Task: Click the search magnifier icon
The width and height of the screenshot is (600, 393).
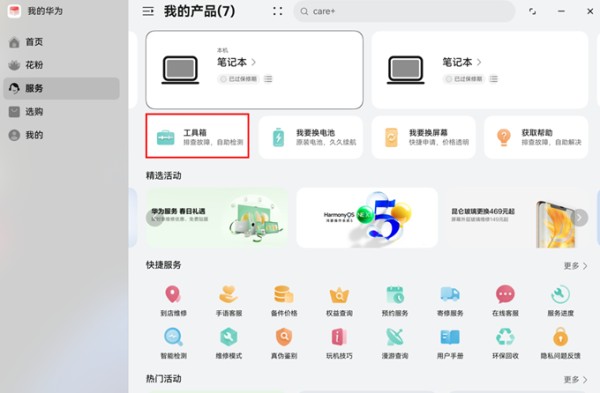Action: point(304,11)
